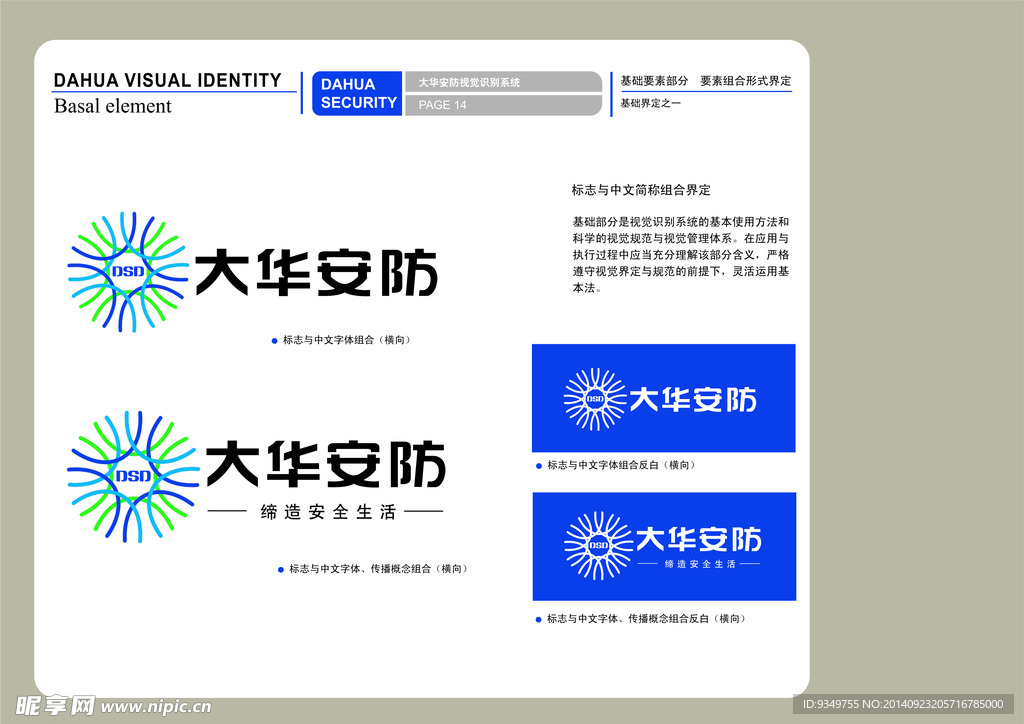Click the 'www.nipic.cn' watermark link
The height and width of the screenshot is (724, 1024).
[x=156, y=707]
